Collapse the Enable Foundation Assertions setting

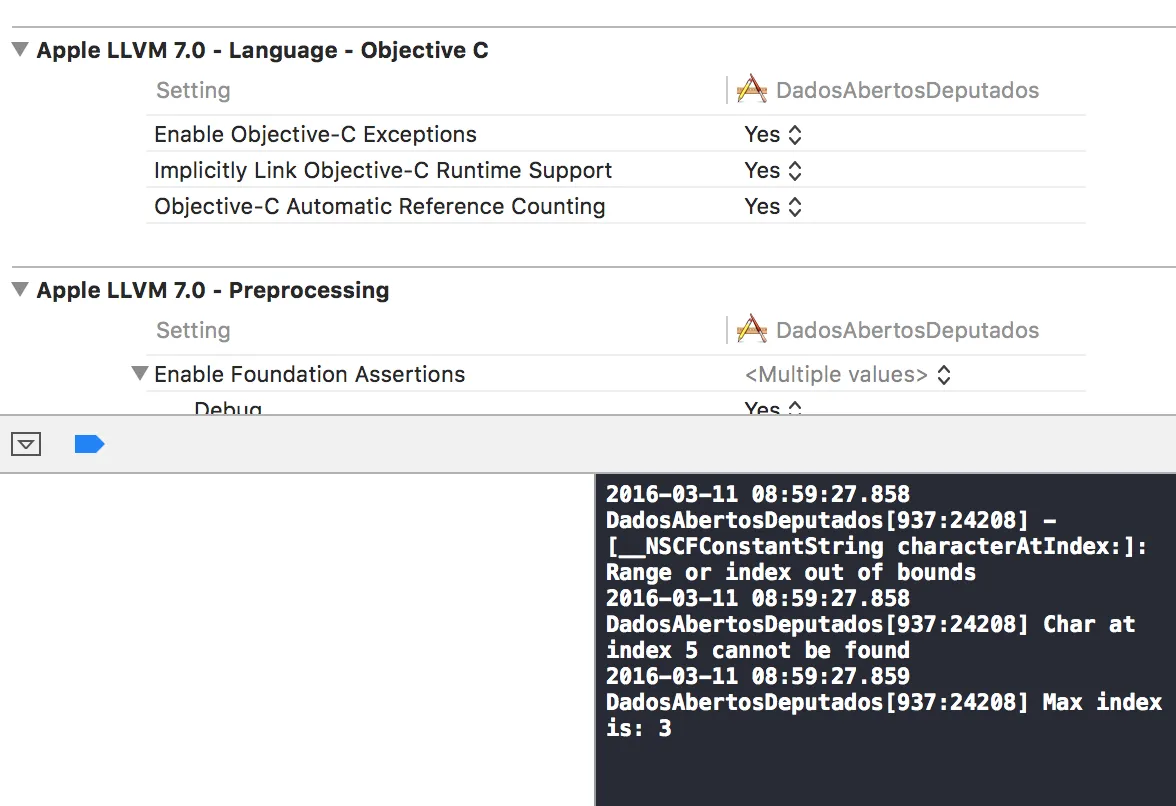click(139, 374)
